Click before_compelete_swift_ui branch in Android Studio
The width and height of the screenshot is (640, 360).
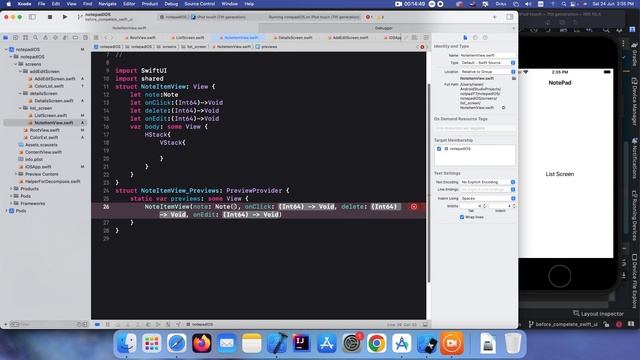[x=564, y=324]
